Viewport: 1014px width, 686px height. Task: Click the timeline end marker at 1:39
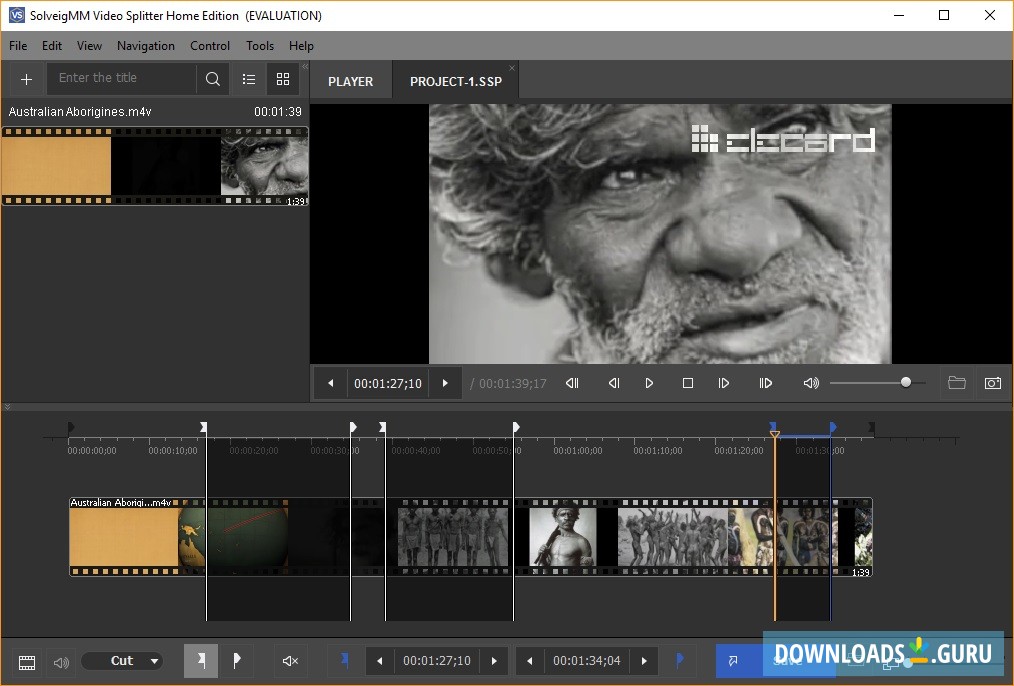(872, 427)
